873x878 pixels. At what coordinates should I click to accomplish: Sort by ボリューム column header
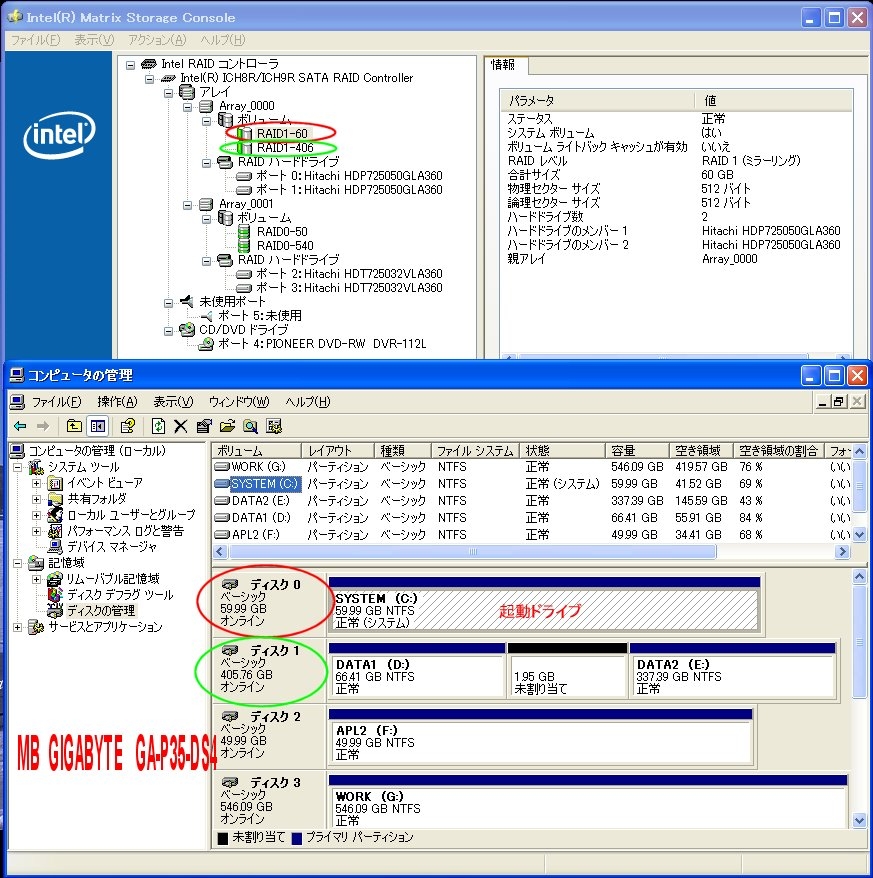coord(256,450)
